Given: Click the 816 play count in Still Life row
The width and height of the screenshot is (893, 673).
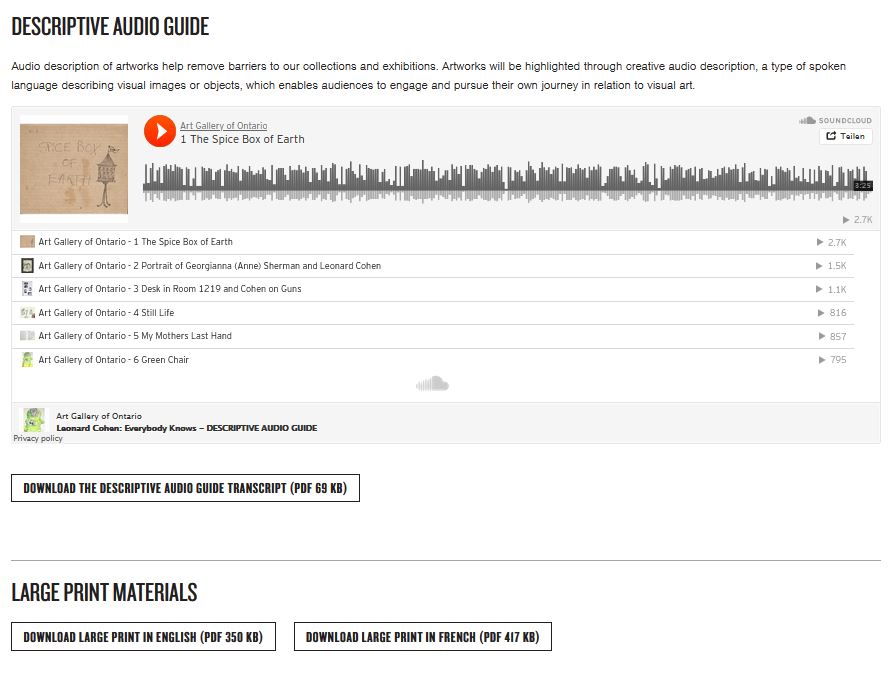Looking at the screenshot, I should pos(832,313).
